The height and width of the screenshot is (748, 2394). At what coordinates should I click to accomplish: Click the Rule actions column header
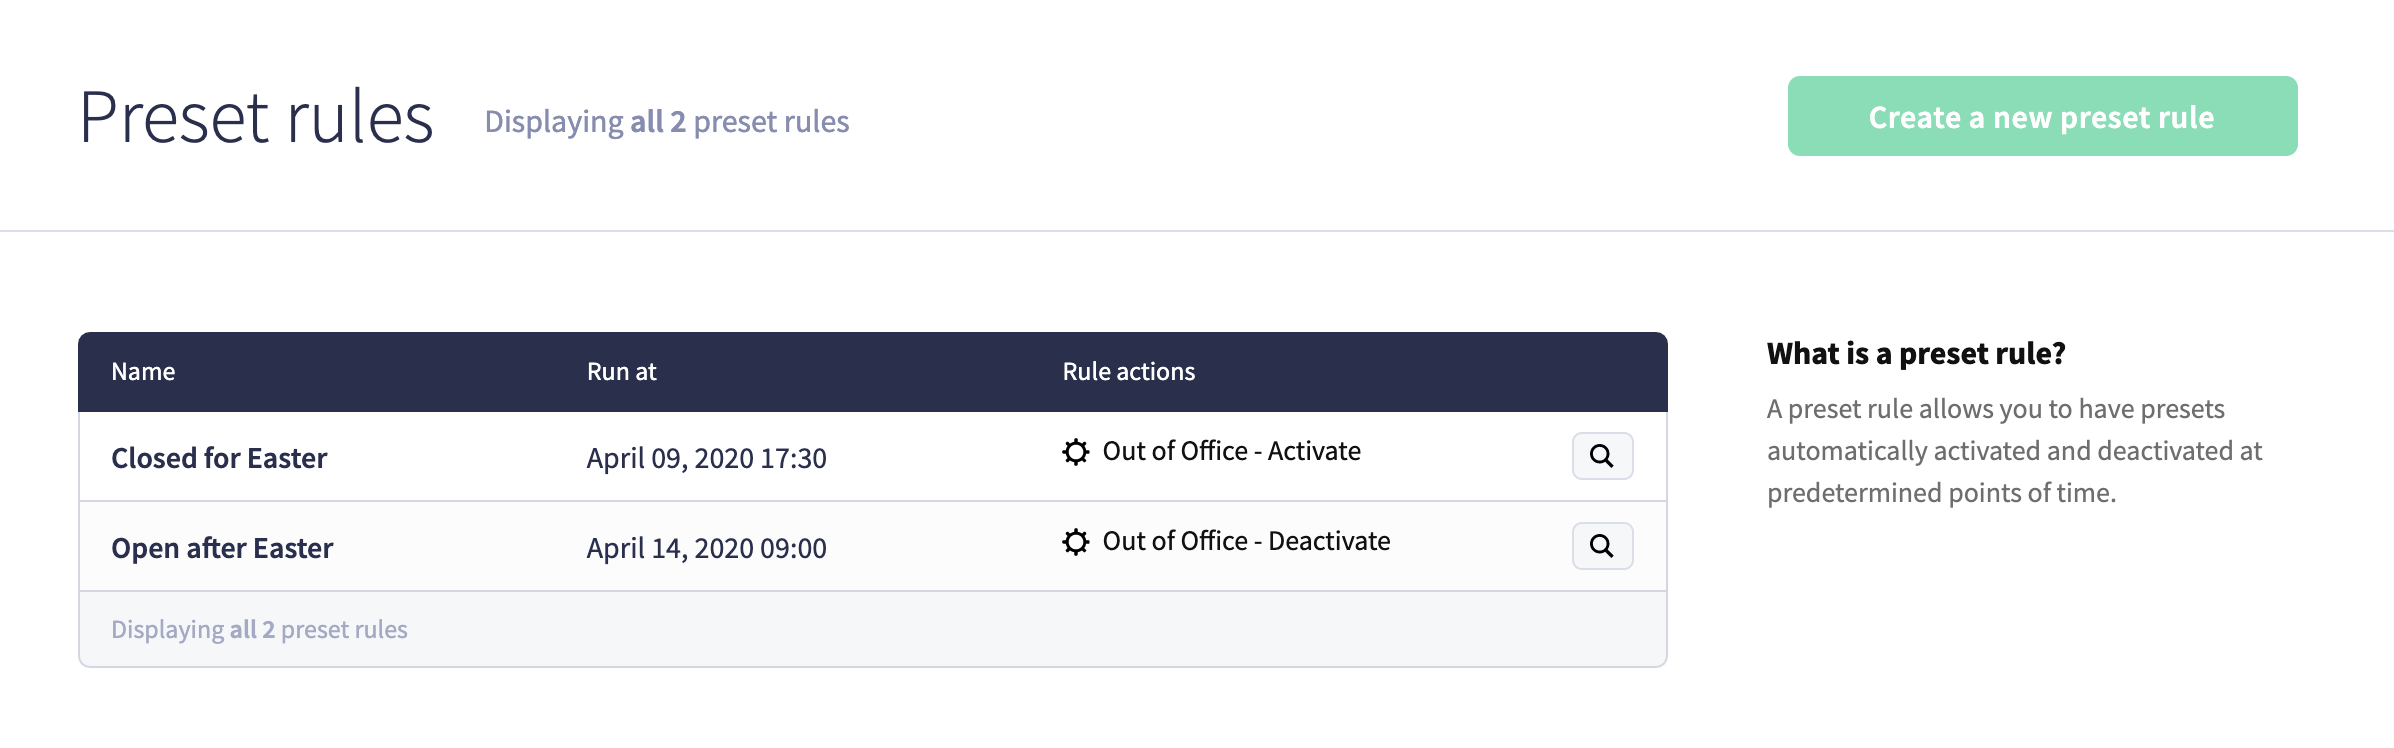coord(1128,372)
